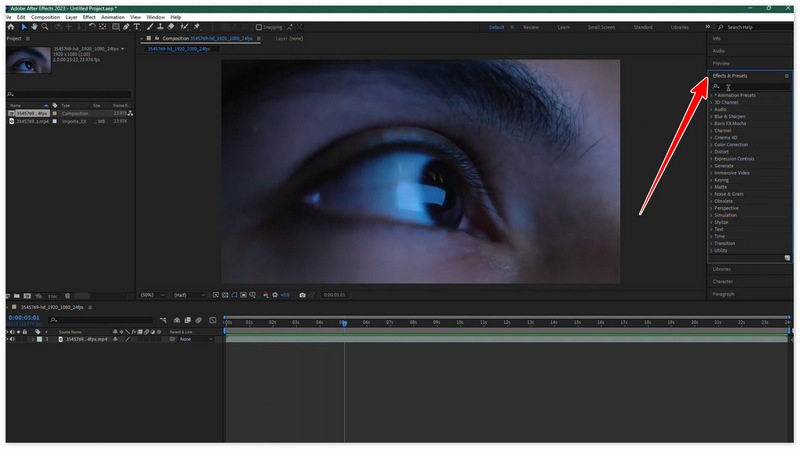Select the Puppet Pin tool

point(197,27)
